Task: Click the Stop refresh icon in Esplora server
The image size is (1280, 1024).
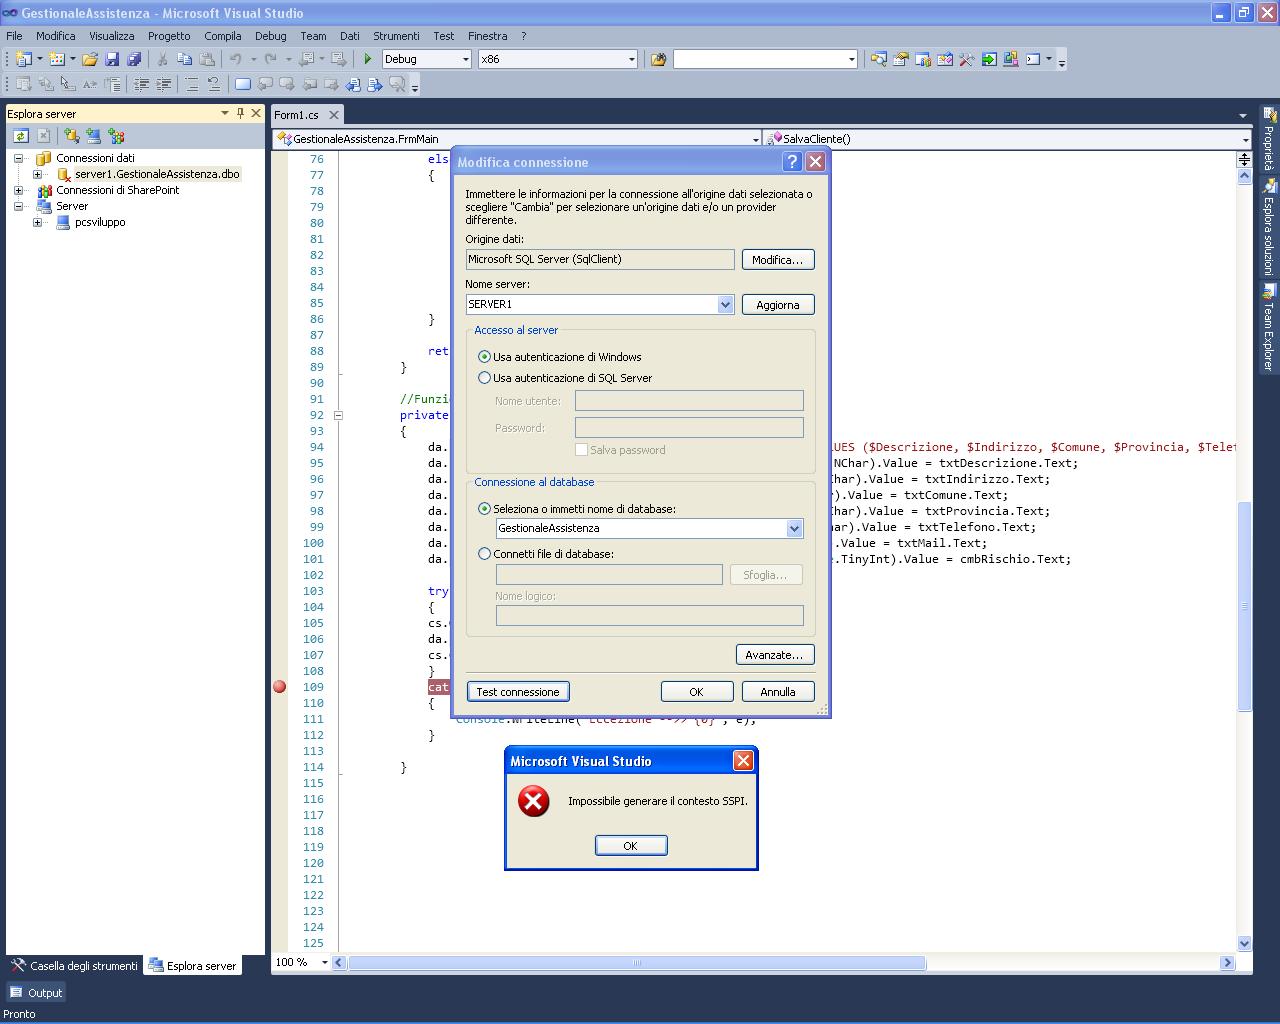Action: tap(43, 136)
